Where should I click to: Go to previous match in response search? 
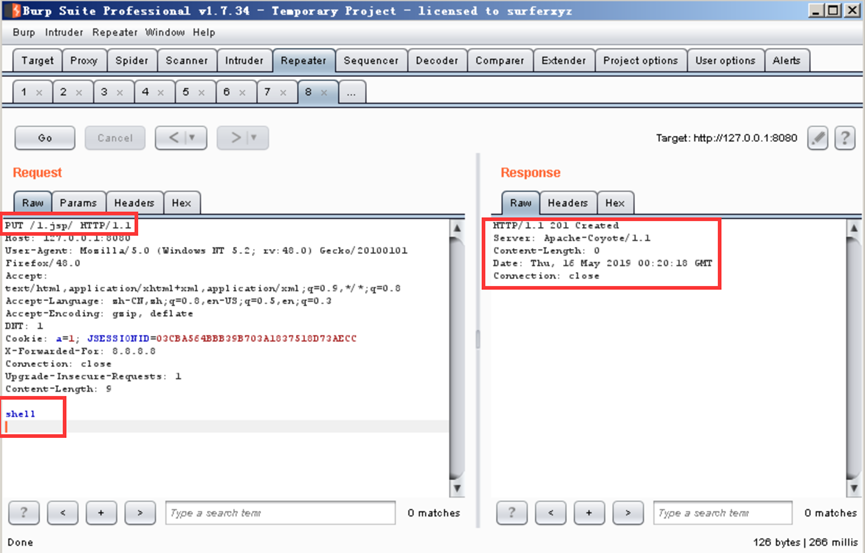click(x=550, y=513)
